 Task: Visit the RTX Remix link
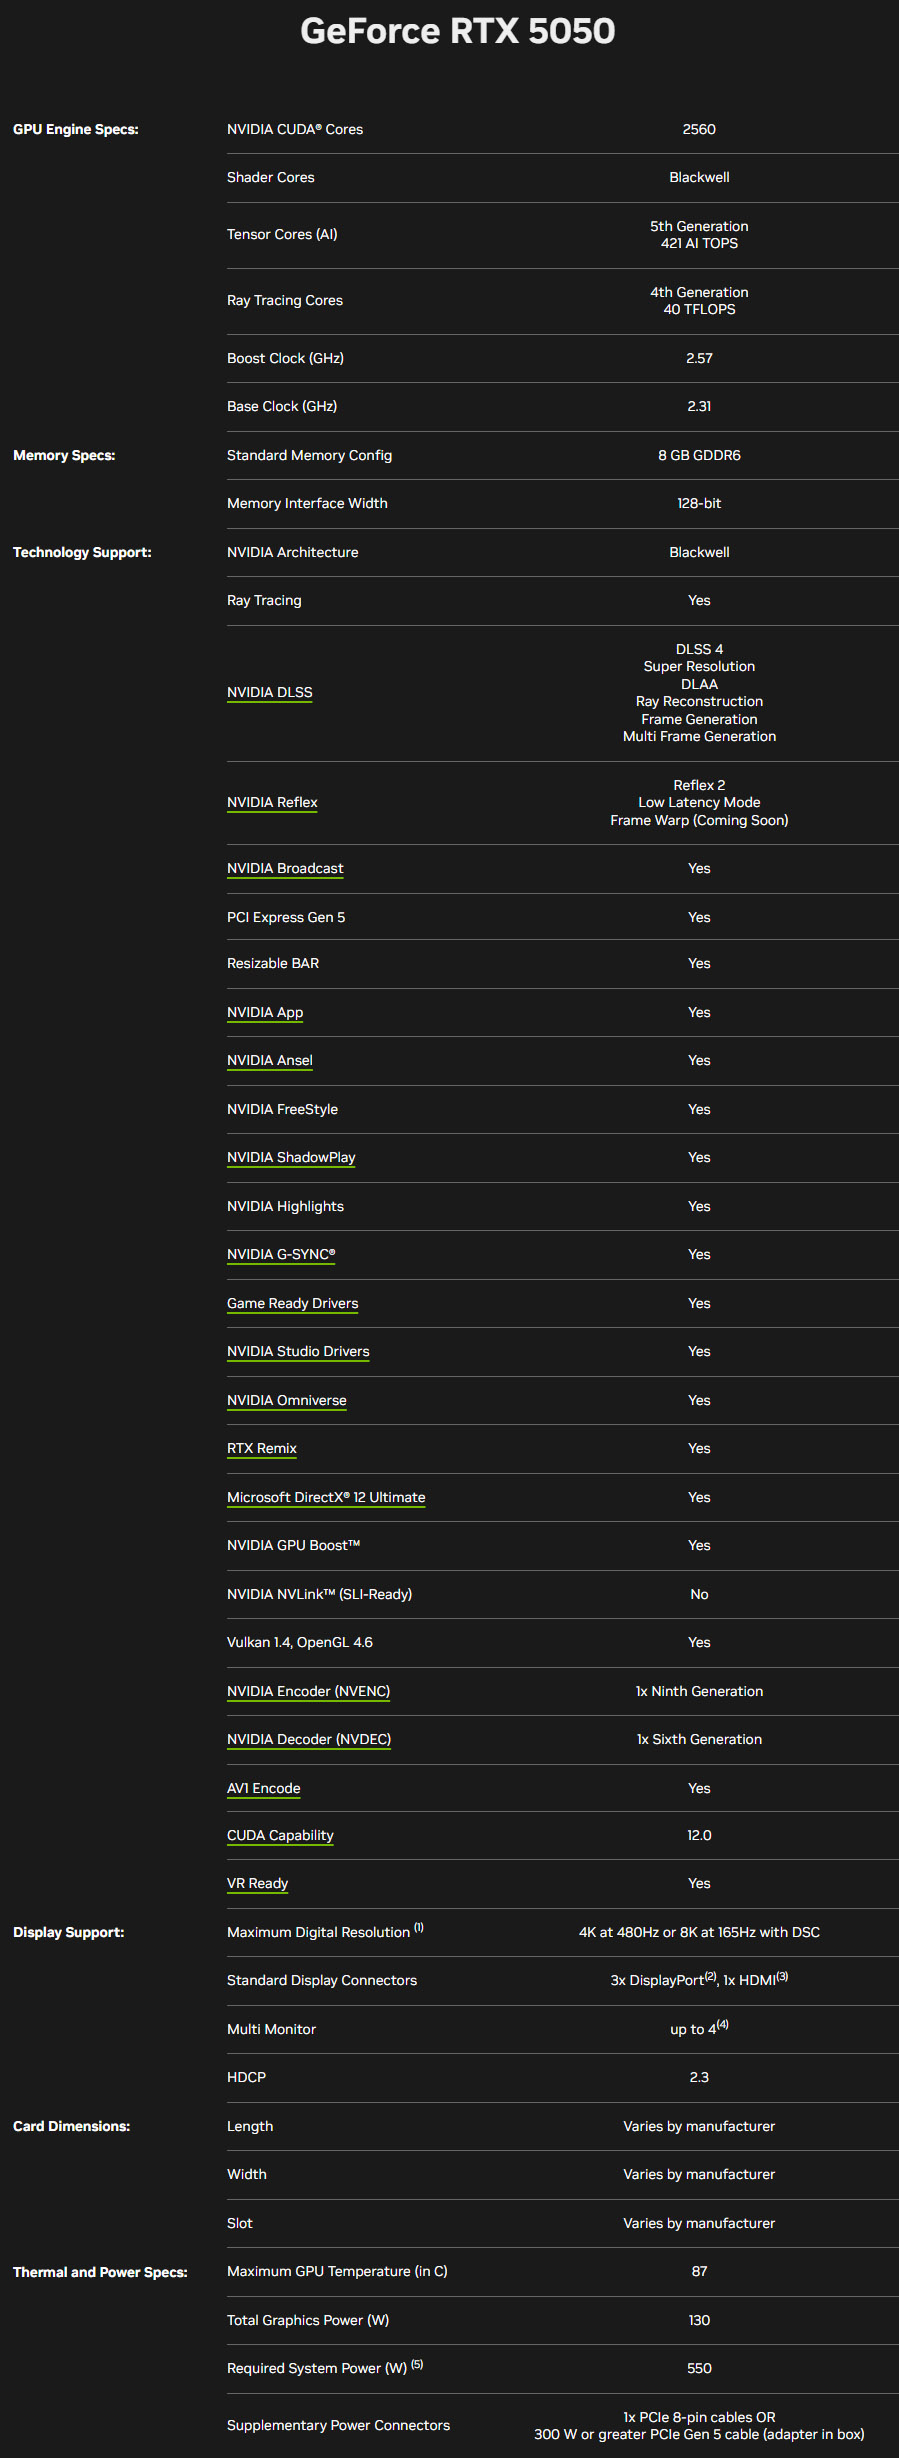pos(262,1448)
